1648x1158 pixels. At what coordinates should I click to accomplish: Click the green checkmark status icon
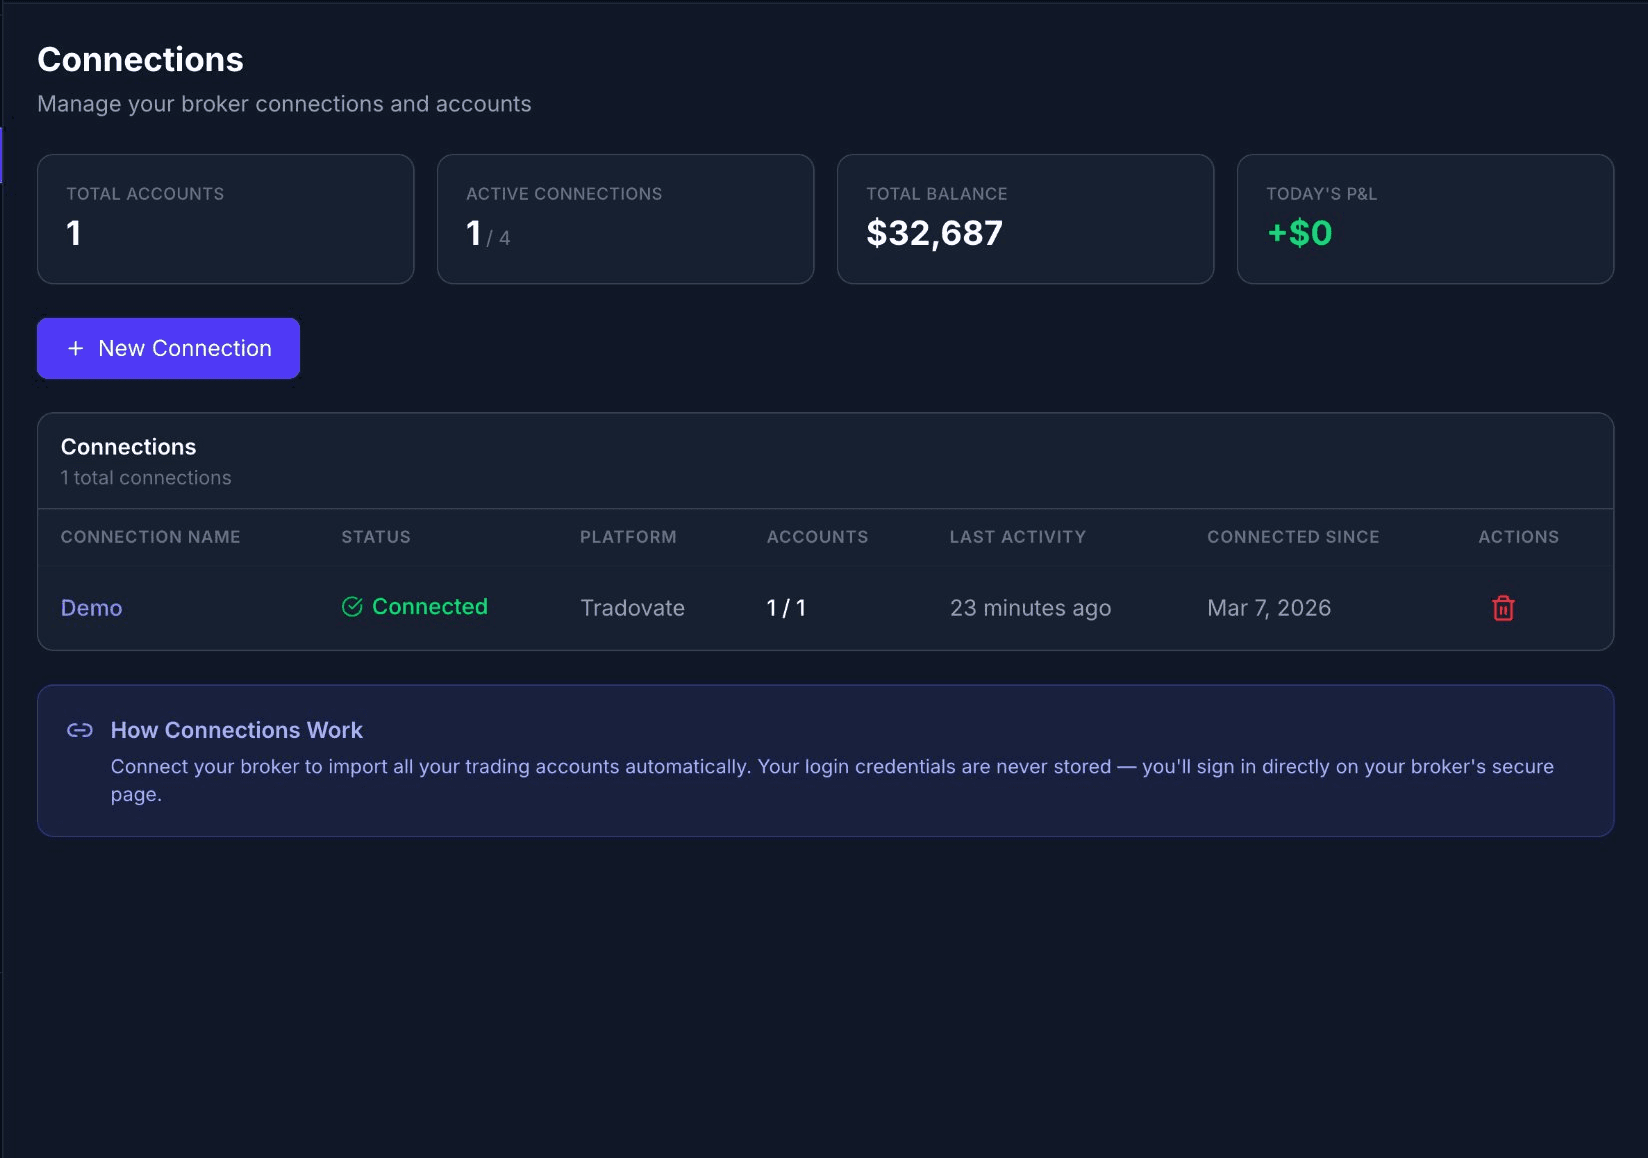(x=352, y=607)
